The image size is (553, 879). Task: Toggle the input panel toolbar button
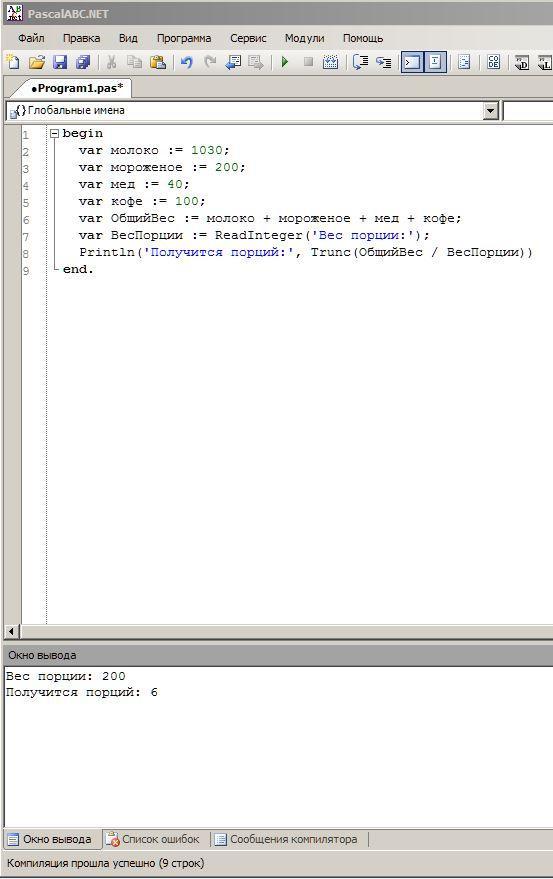[436, 62]
